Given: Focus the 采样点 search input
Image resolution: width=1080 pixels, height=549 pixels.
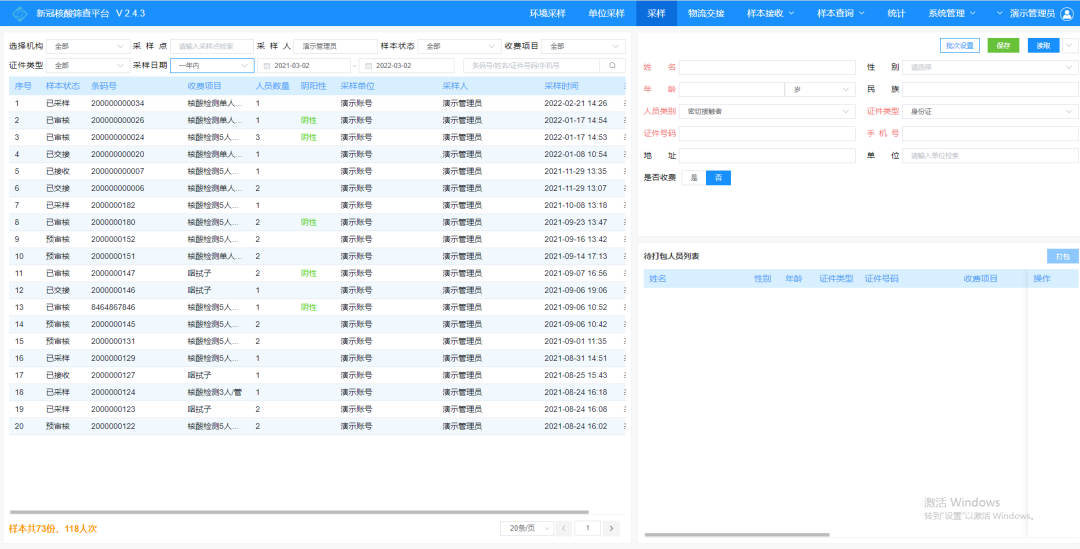Looking at the screenshot, I should click(213, 46).
